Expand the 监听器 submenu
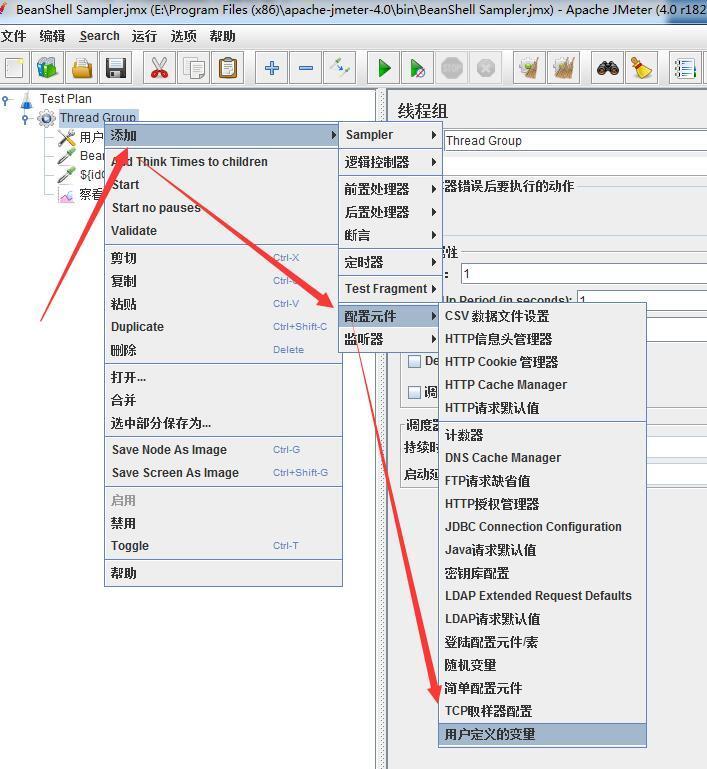Image resolution: width=707 pixels, height=769 pixels. [x=391, y=339]
